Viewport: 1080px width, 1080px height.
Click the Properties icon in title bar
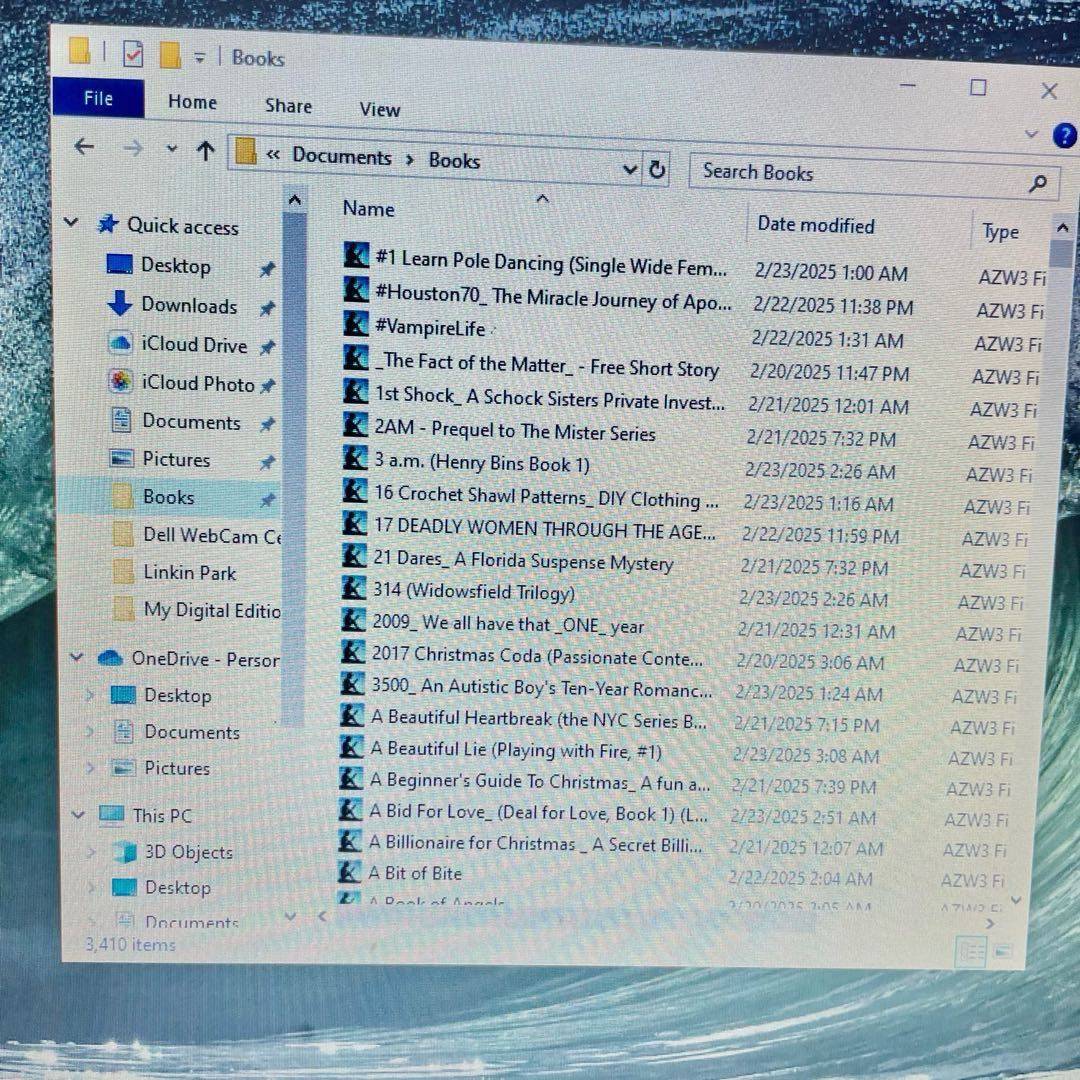tap(133, 54)
